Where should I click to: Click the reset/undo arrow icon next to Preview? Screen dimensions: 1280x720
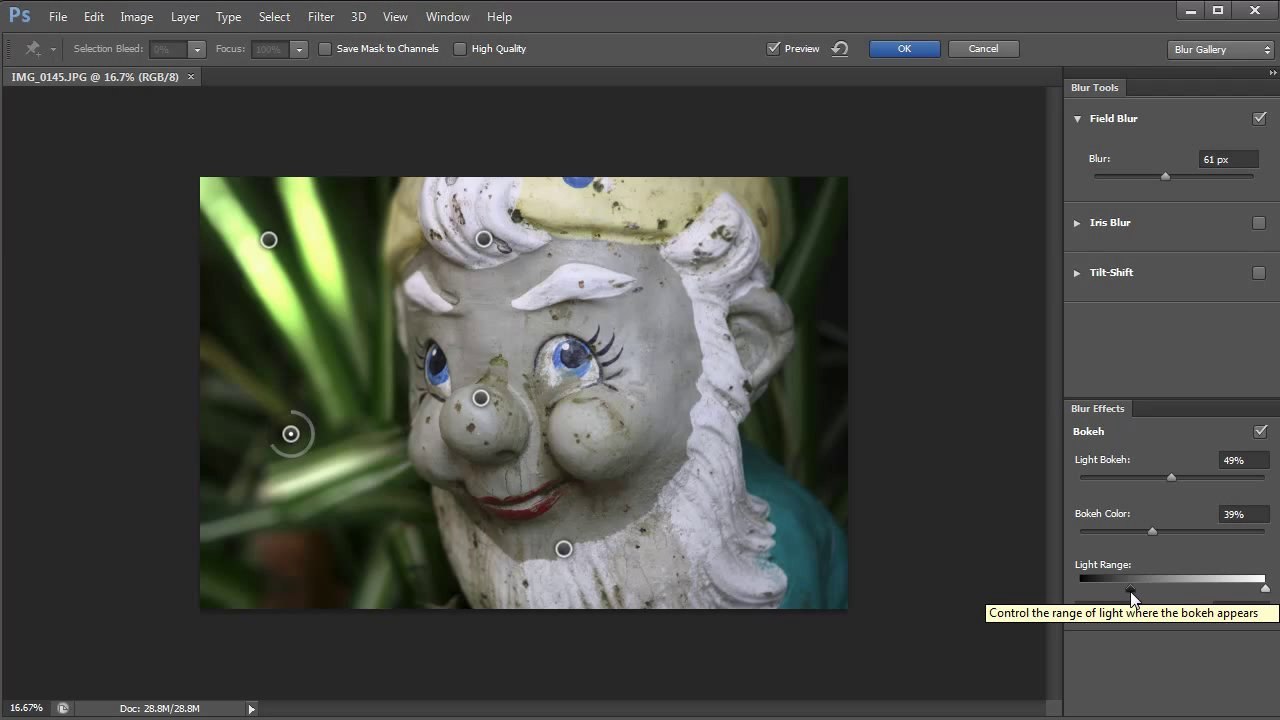click(840, 48)
